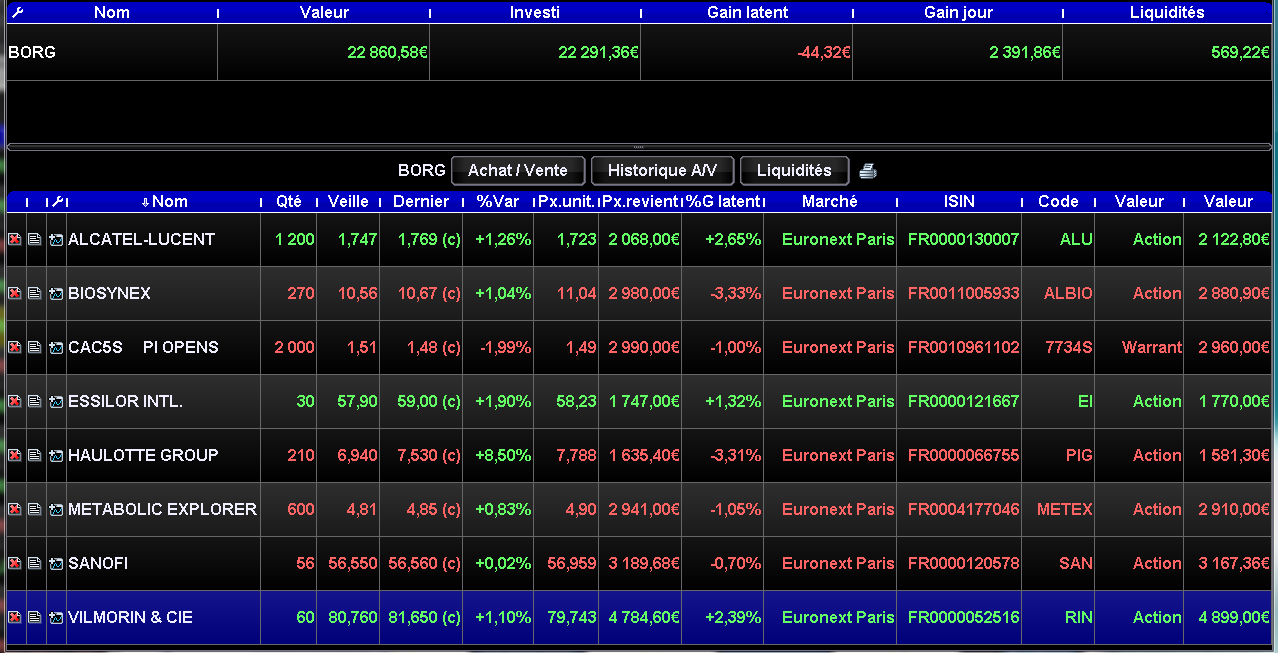Open the chart icon for CAC5S PI OPENS

tap(55, 348)
